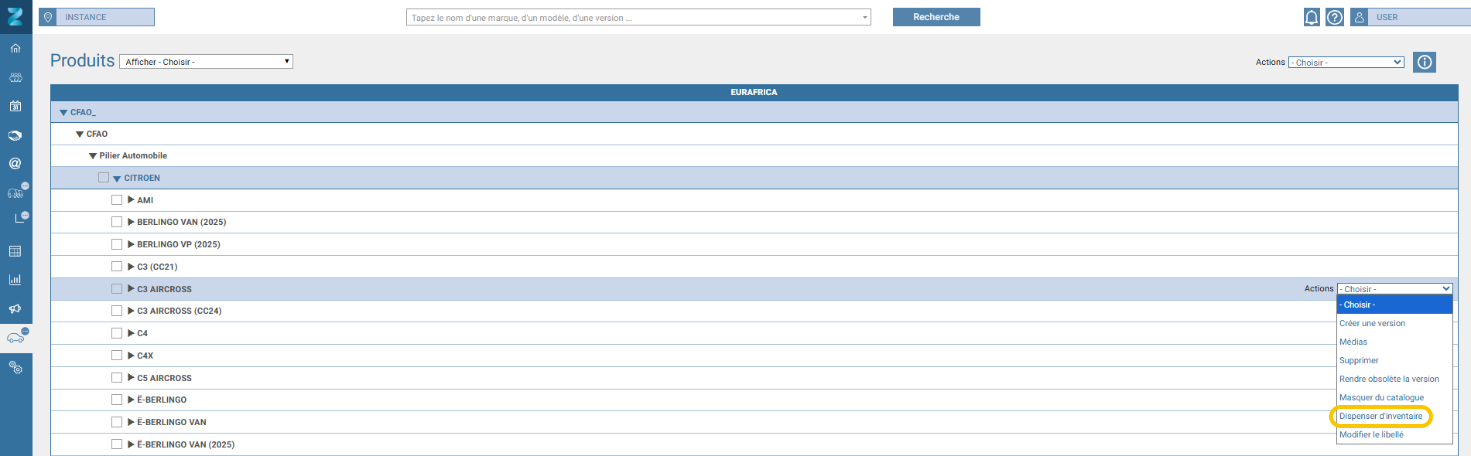Tick the BERLINGO VAN (2025) checkbox
This screenshot has height=456, width=1471.
117,222
